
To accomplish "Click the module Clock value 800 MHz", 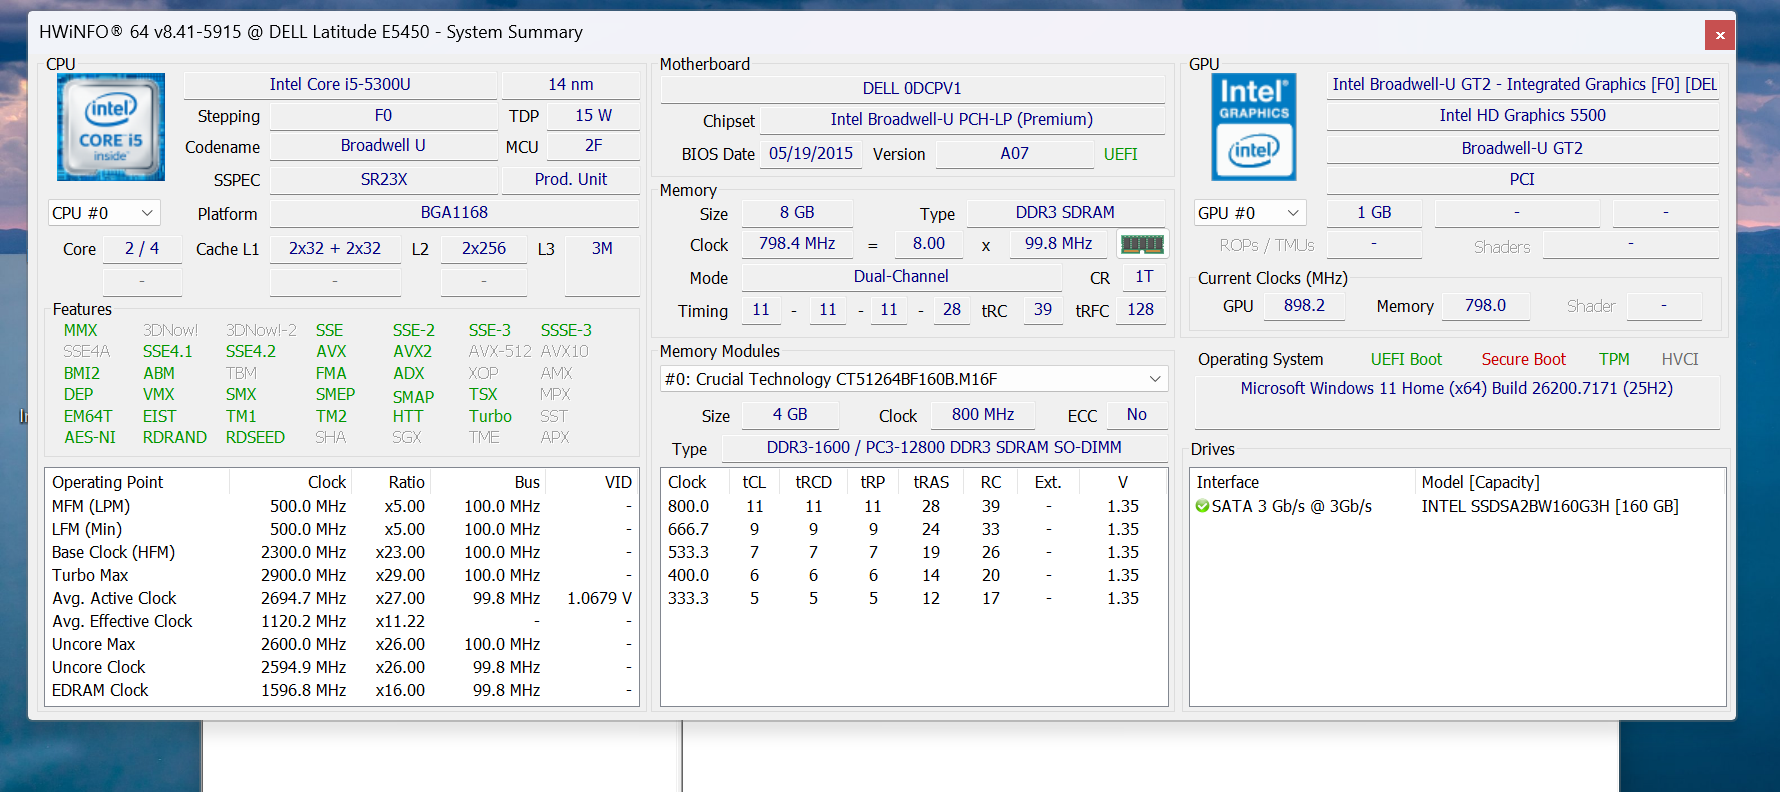I will tap(983, 415).
